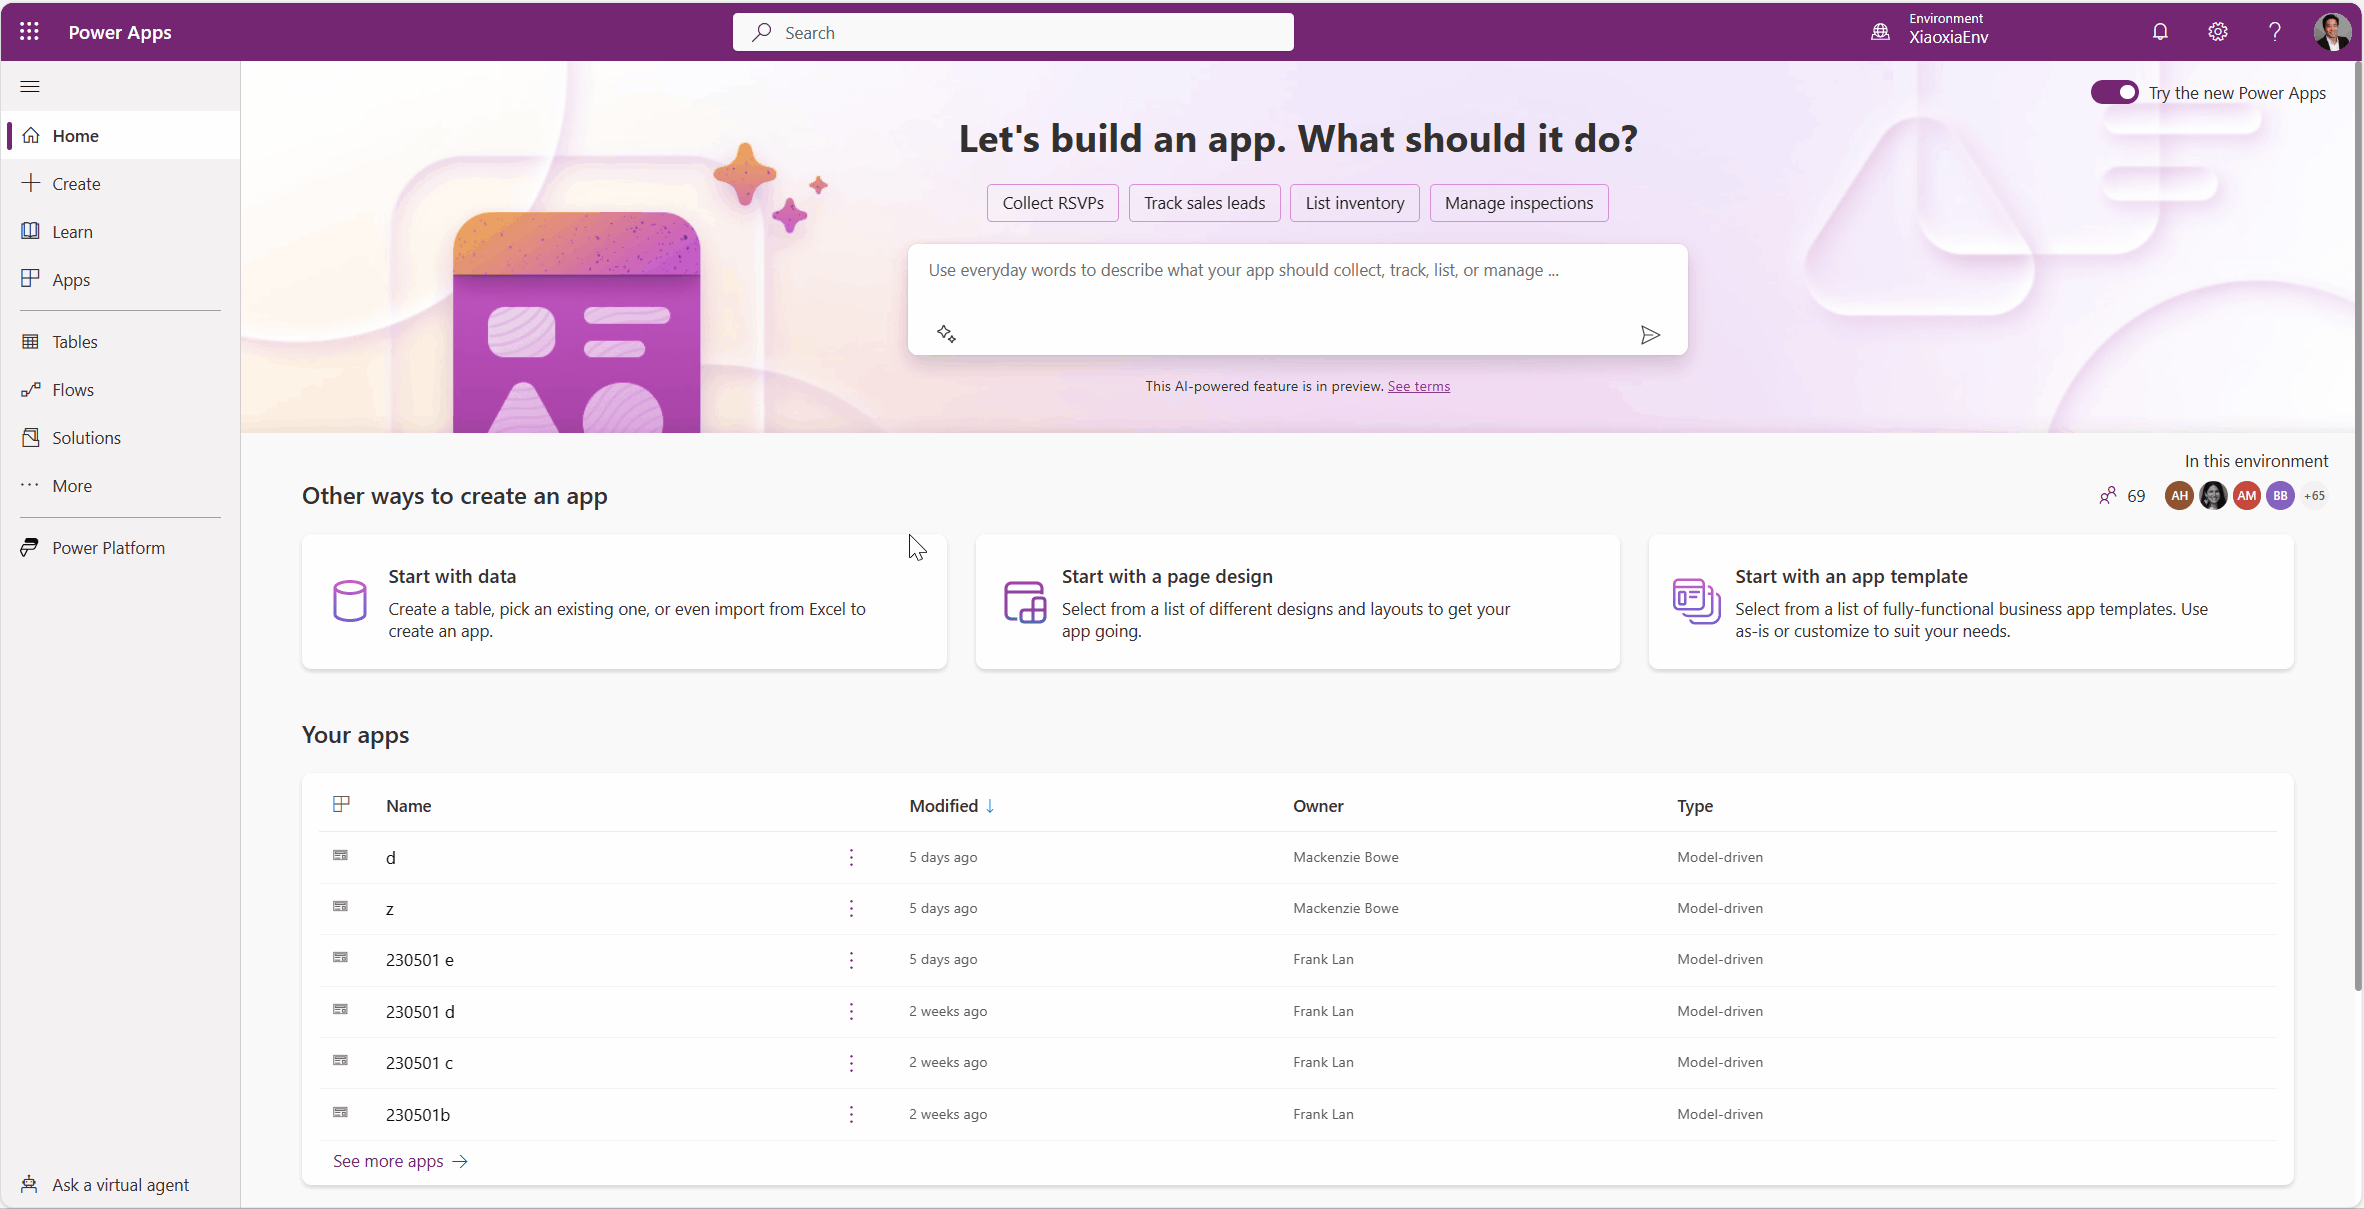Screen dimensions: 2364x1209
Task: Disable the Try the new Power Apps toggle
Action: (x=2115, y=92)
